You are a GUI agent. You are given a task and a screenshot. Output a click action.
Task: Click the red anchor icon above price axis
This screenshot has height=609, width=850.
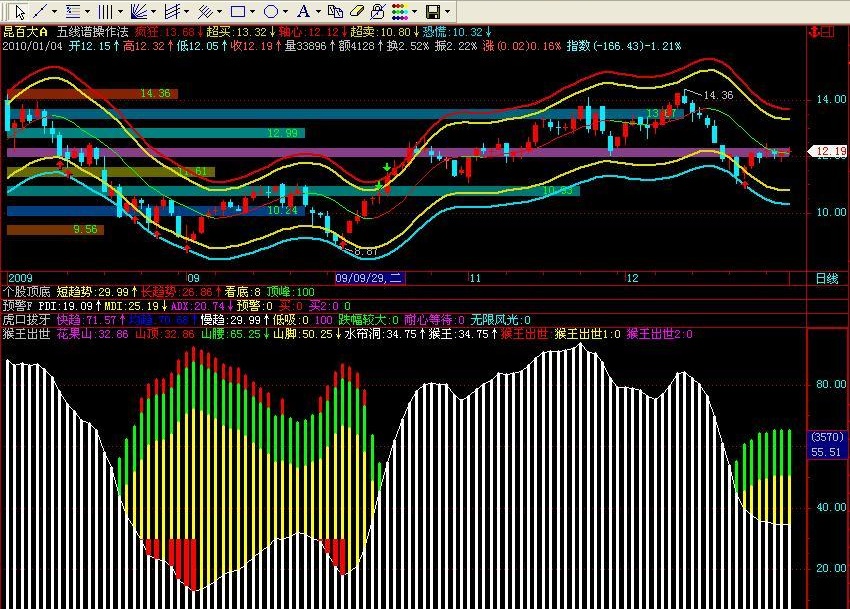coord(814,32)
